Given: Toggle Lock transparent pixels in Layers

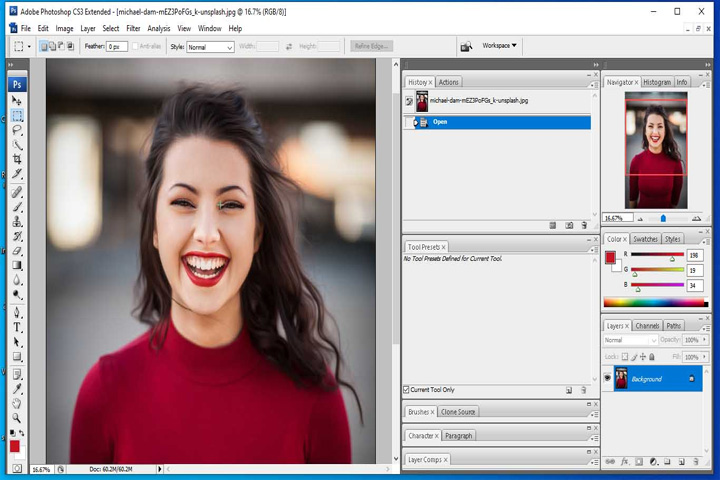Looking at the screenshot, I should pyautogui.click(x=624, y=356).
